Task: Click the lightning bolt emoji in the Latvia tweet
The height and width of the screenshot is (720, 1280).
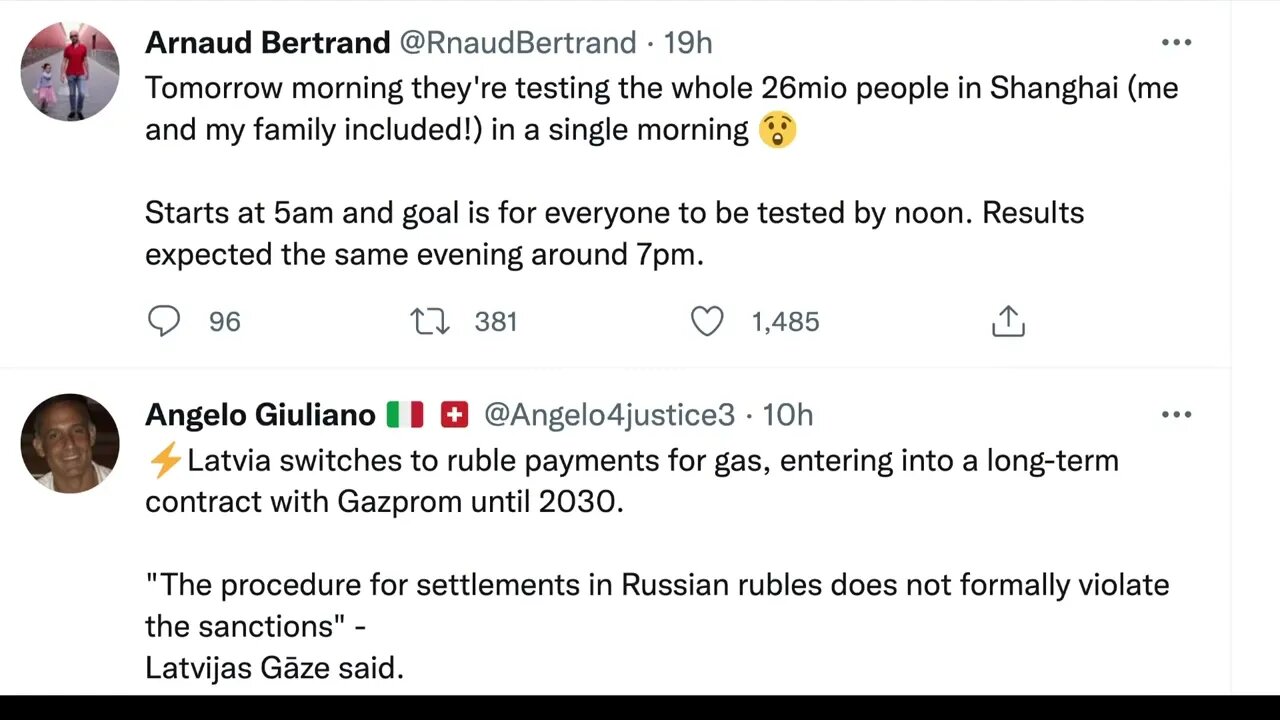Action: (x=163, y=461)
